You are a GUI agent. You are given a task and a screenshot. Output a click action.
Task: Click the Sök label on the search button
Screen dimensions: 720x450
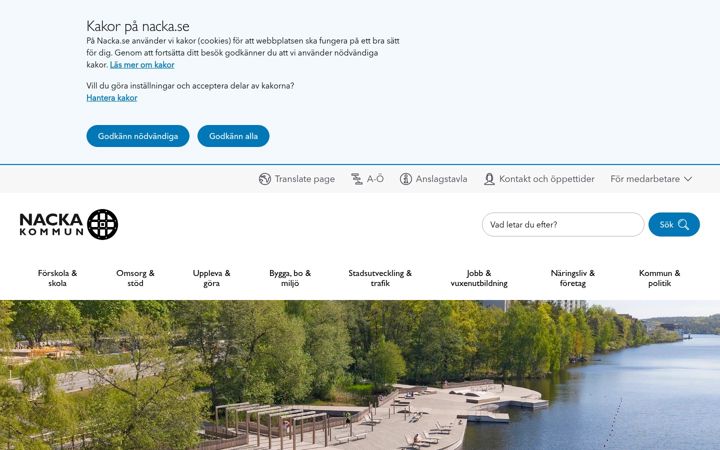click(x=666, y=225)
